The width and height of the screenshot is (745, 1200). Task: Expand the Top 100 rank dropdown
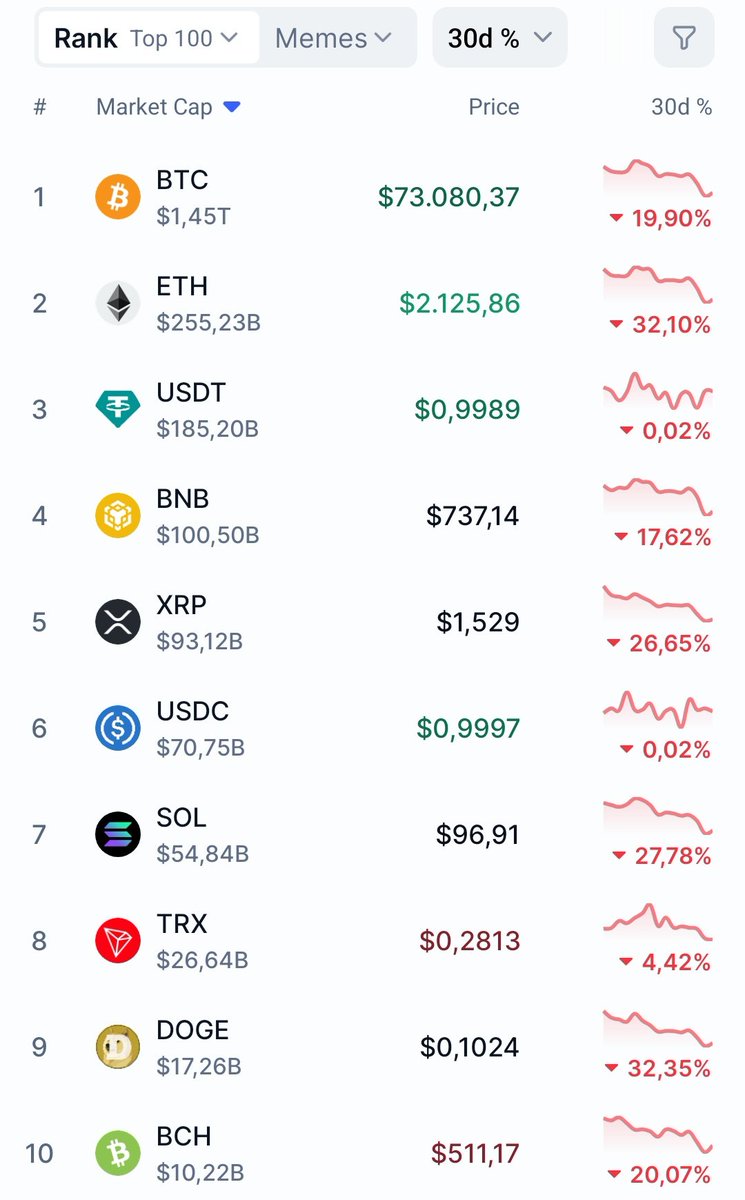coord(184,39)
